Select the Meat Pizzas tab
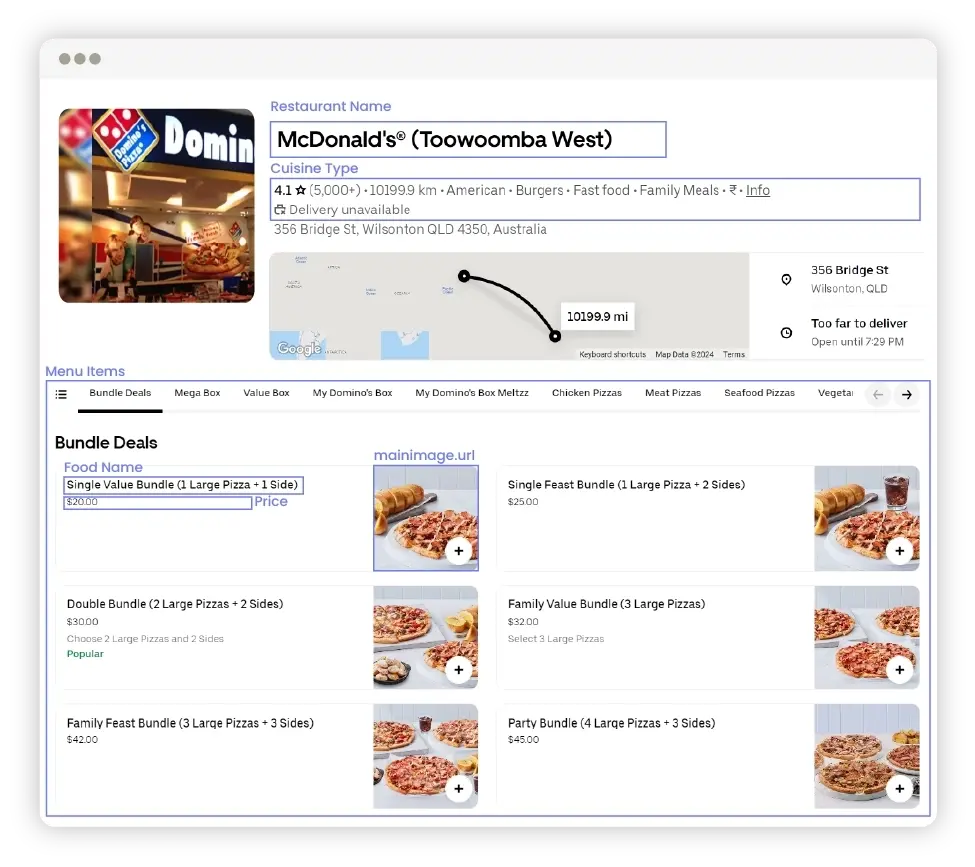This screenshot has width=975, height=867. pos(673,393)
